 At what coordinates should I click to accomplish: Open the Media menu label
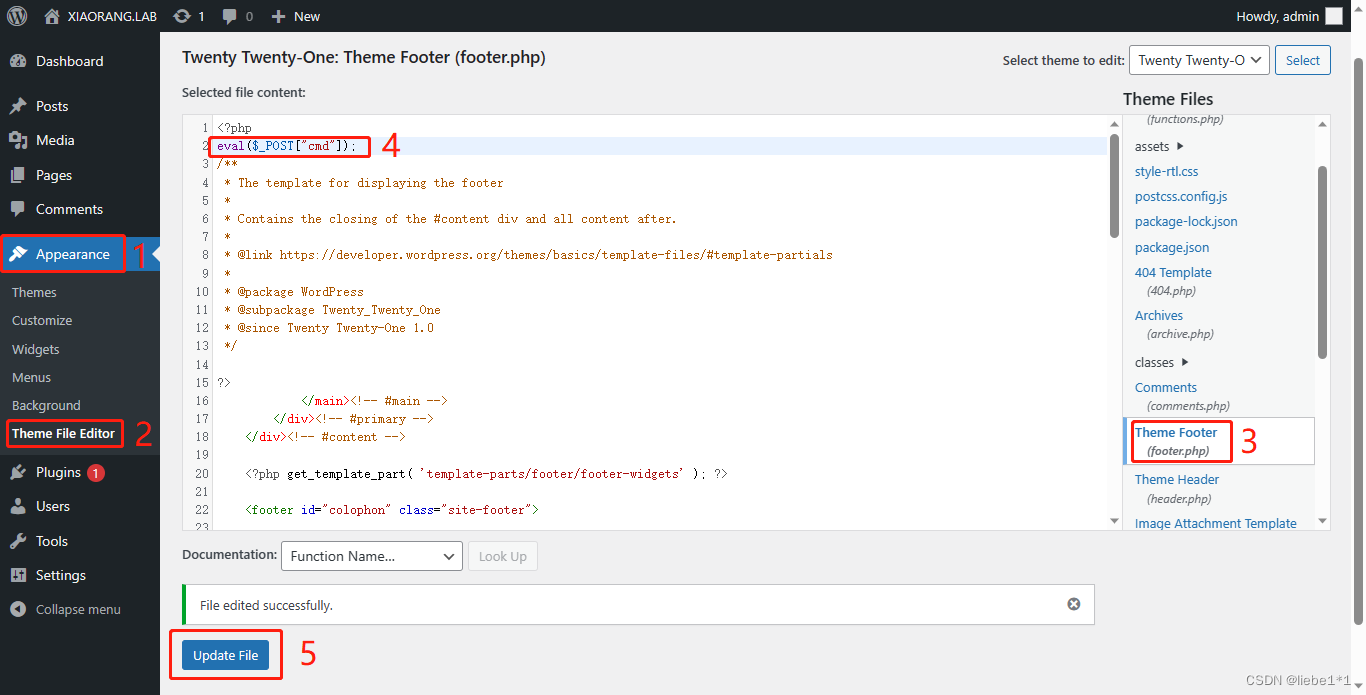click(x=55, y=140)
